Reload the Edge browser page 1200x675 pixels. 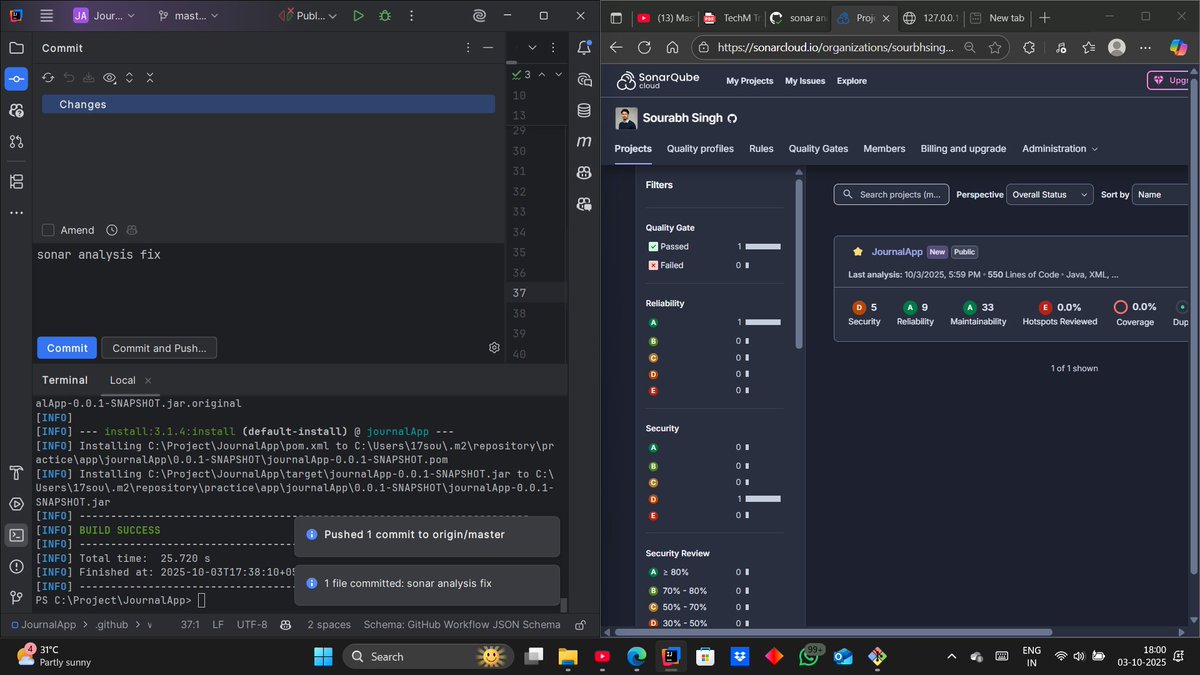point(644,47)
